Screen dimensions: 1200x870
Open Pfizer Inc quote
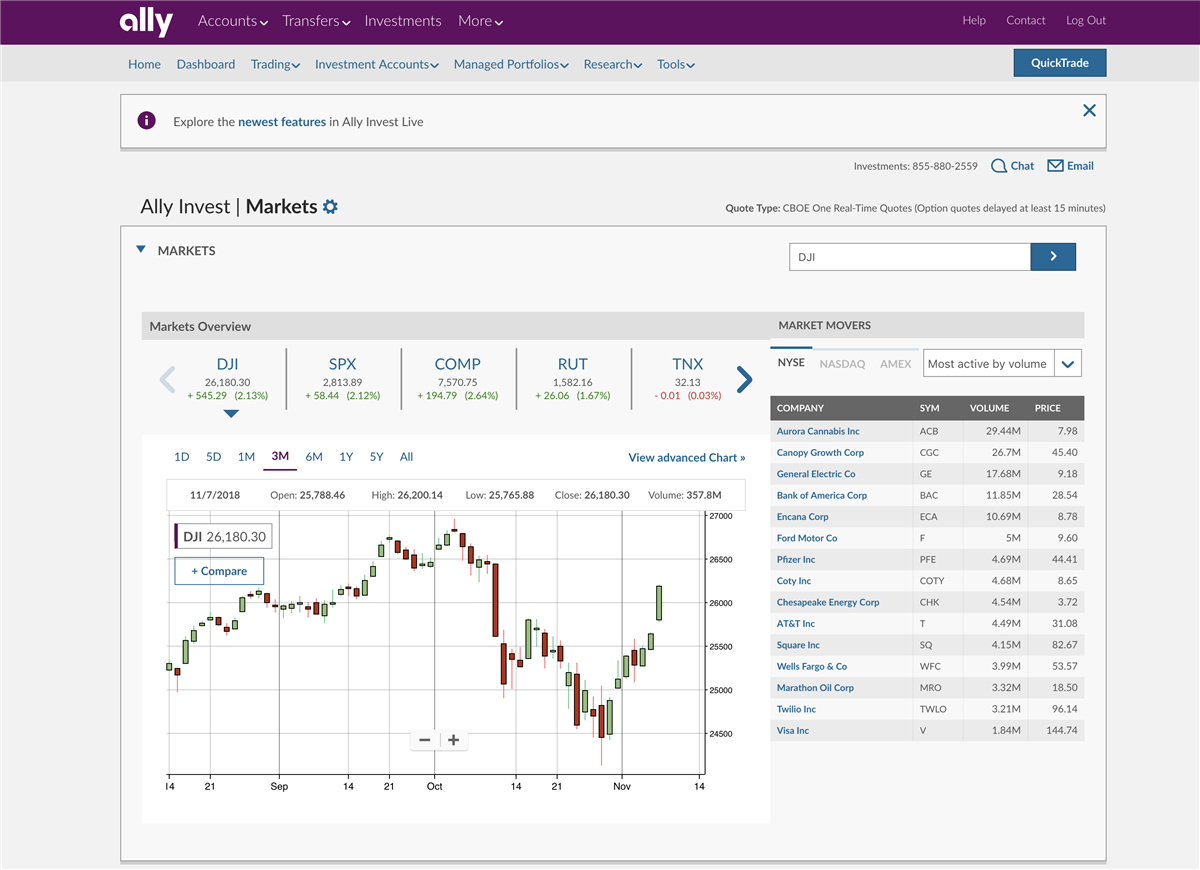click(x=796, y=560)
